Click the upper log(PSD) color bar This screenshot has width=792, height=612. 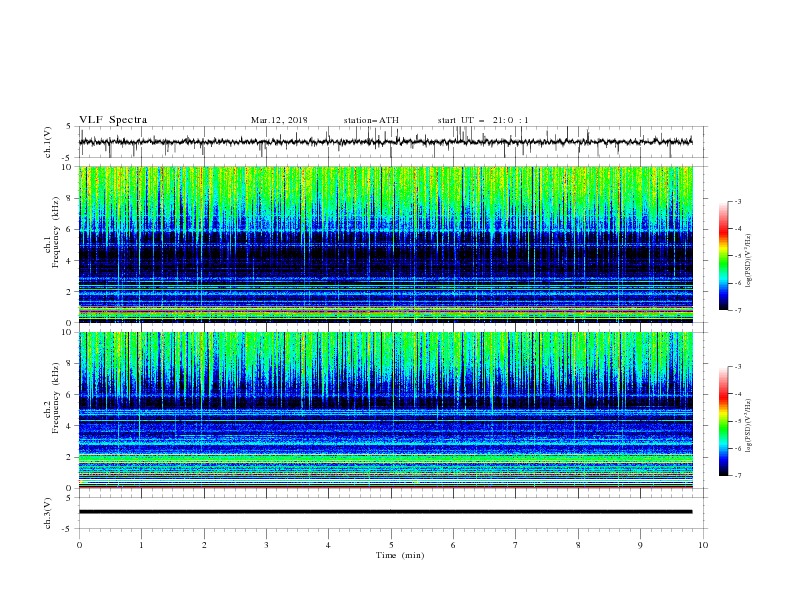click(723, 255)
